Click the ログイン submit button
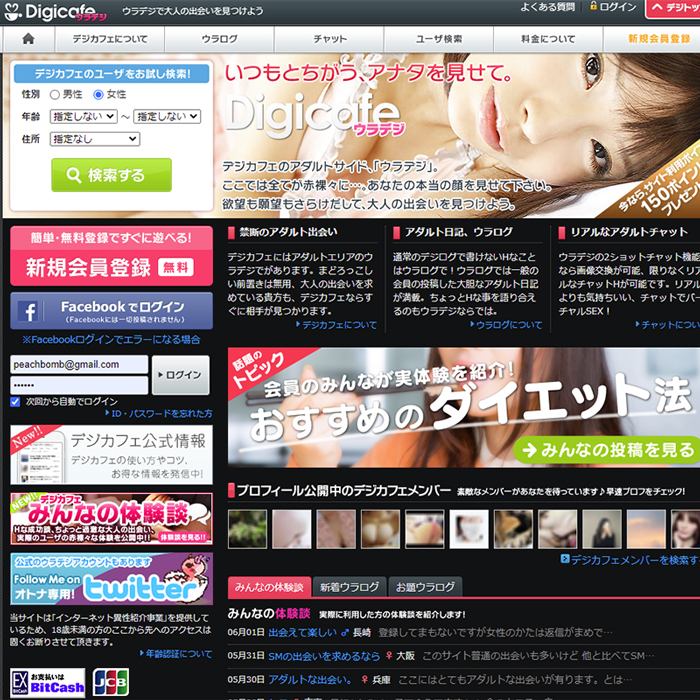This screenshot has width=700, height=700. 180,375
